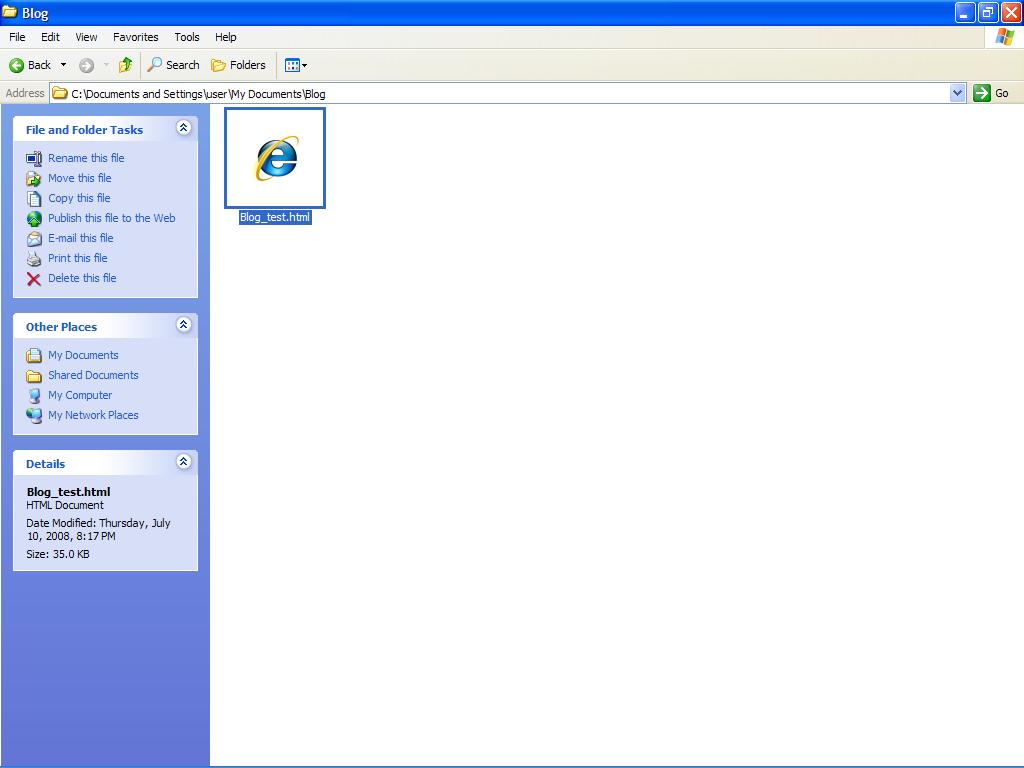Open My Computer link
Viewport: 1024px width, 768px height.
pos(80,395)
